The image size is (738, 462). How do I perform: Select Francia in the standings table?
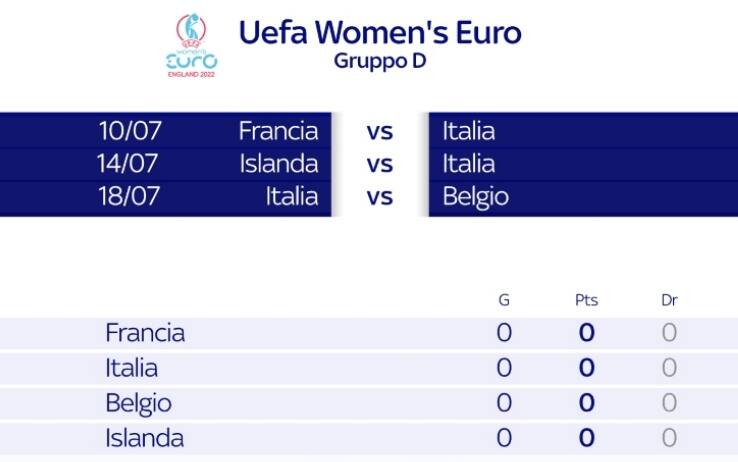click(145, 333)
